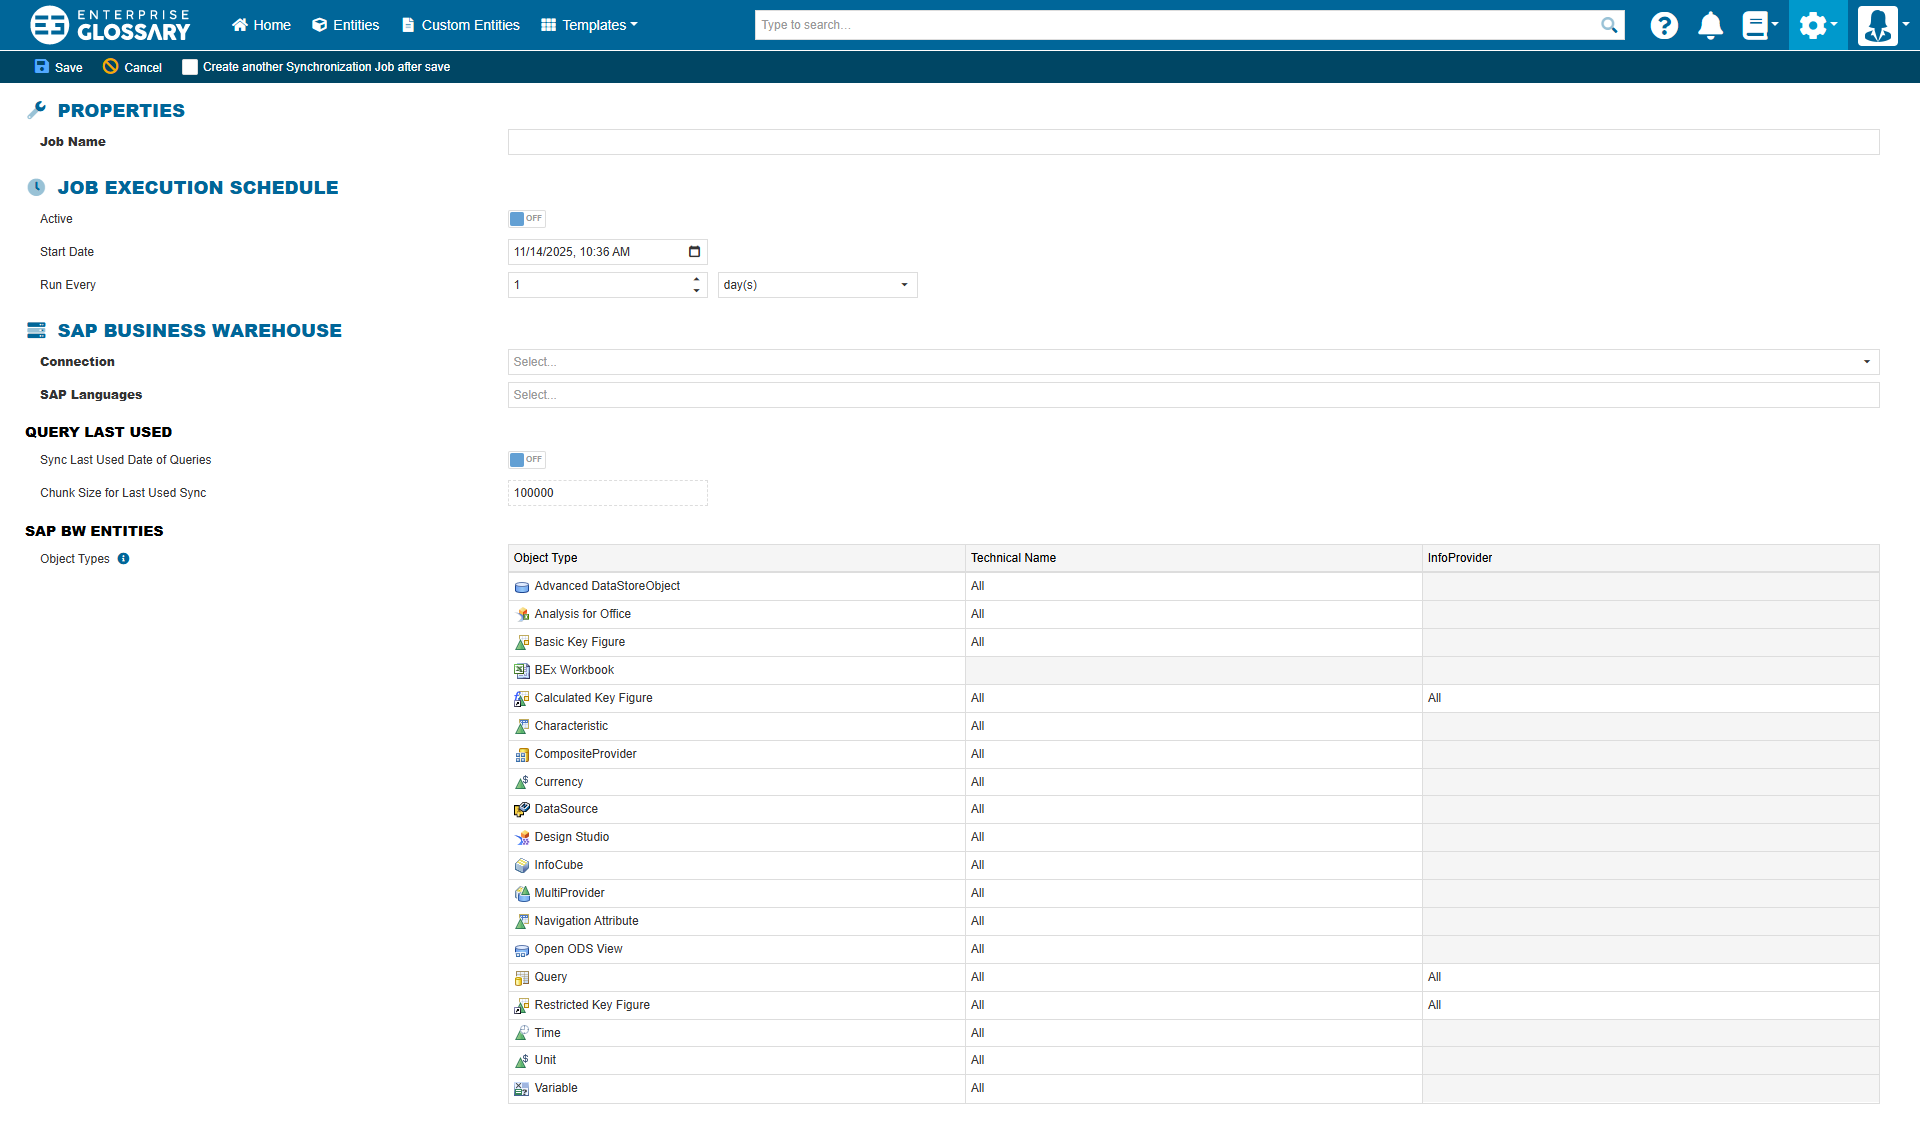
Task: Open the day(s) interval dropdown
Action: (816, 285)
